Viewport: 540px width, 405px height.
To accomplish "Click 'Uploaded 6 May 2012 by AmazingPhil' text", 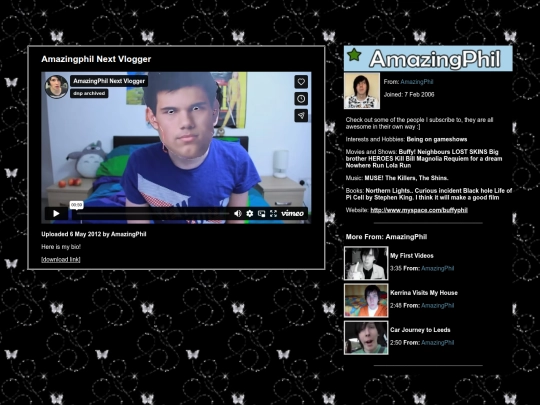I will pyautogui.click(x=94, y=234).
